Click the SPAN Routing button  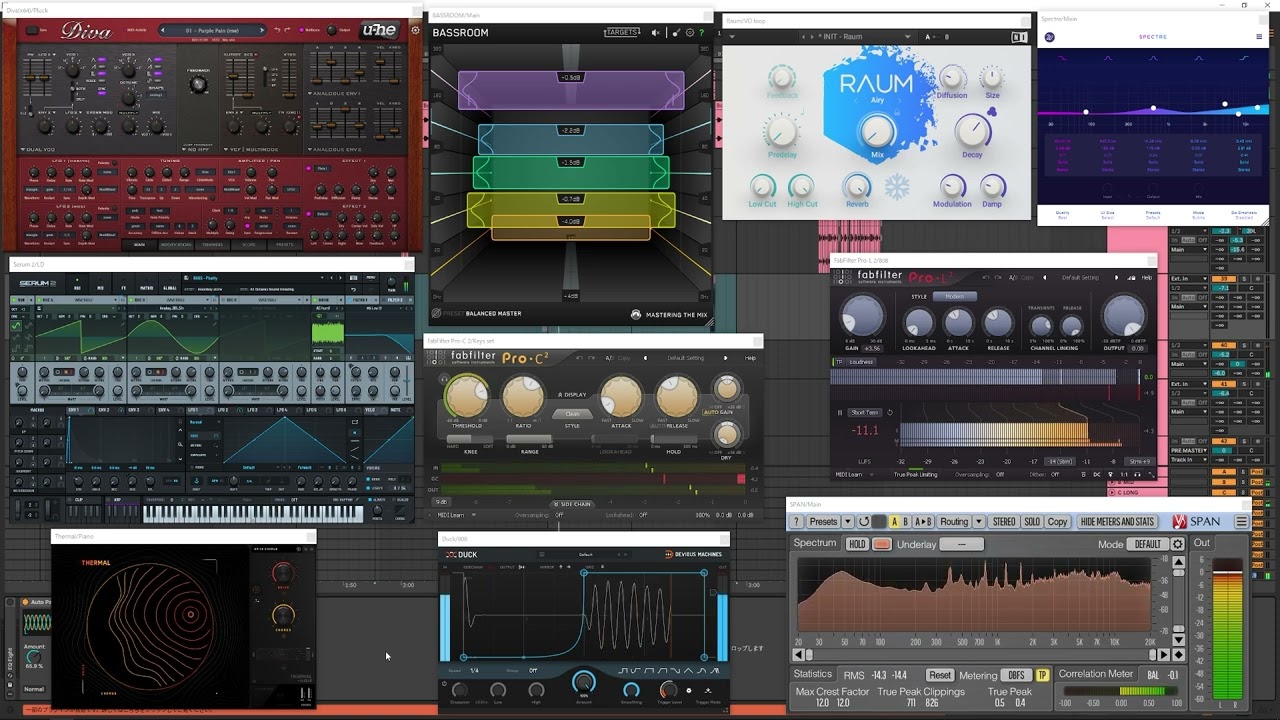(954, 522)
